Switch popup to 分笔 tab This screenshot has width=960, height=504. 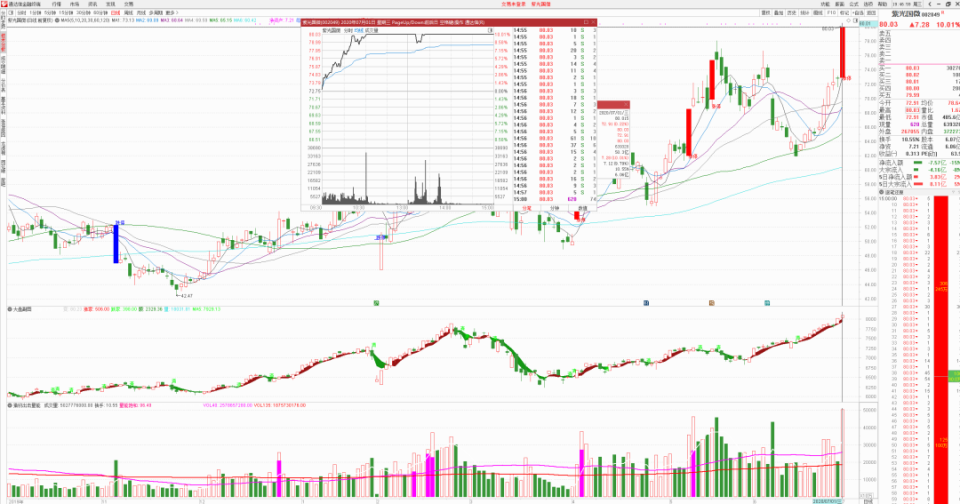(527, 208)
